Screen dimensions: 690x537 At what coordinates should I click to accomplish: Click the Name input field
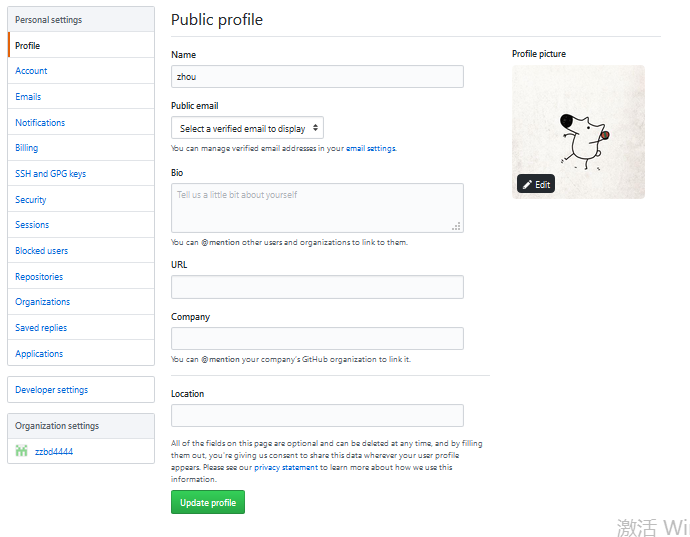click(317, 77)
